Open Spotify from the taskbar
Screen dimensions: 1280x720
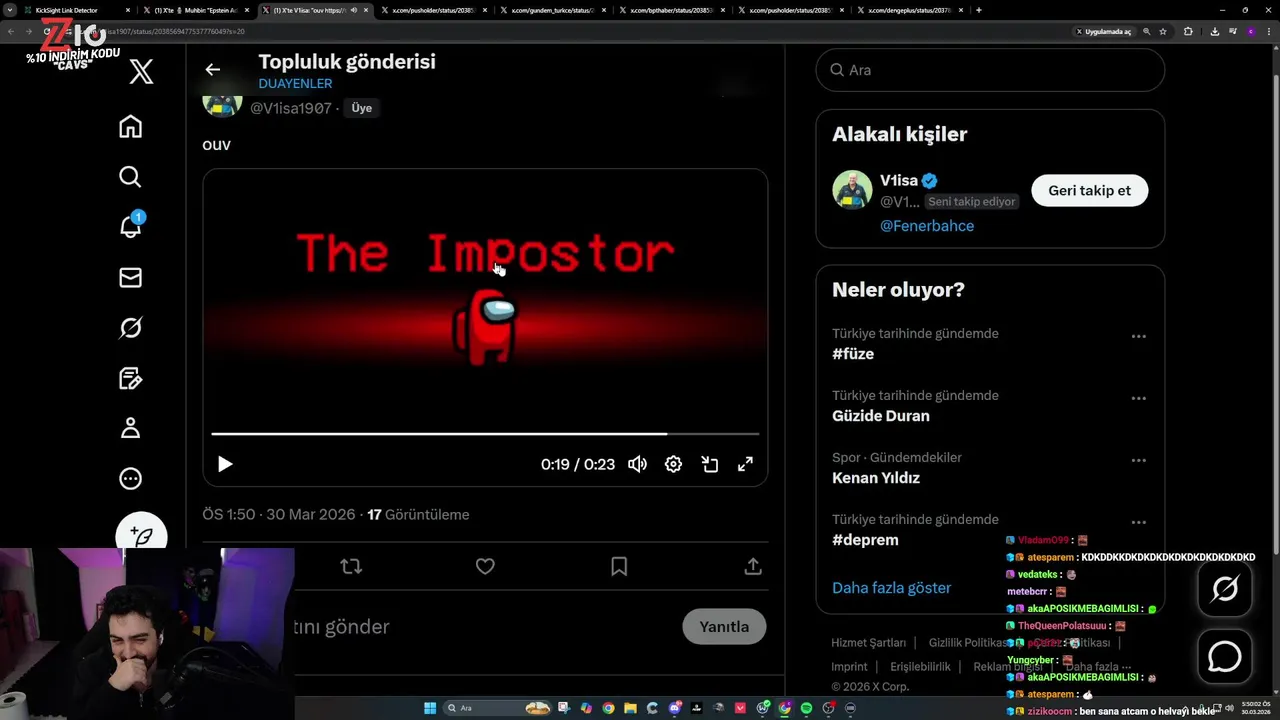[x=806, y=708]
